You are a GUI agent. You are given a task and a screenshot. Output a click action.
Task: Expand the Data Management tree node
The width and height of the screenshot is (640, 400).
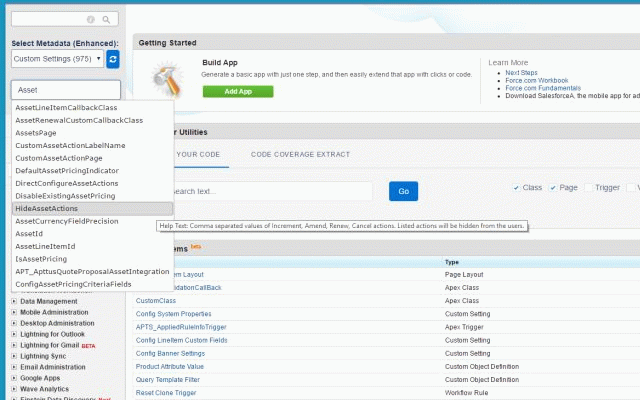14,300
